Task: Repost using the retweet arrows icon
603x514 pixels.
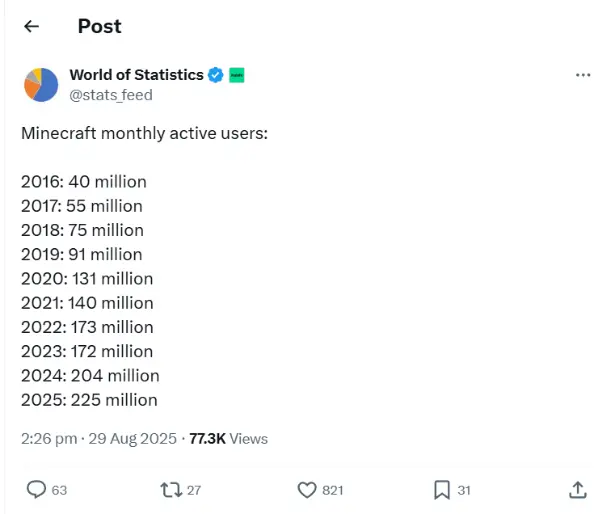Action: 171,489
